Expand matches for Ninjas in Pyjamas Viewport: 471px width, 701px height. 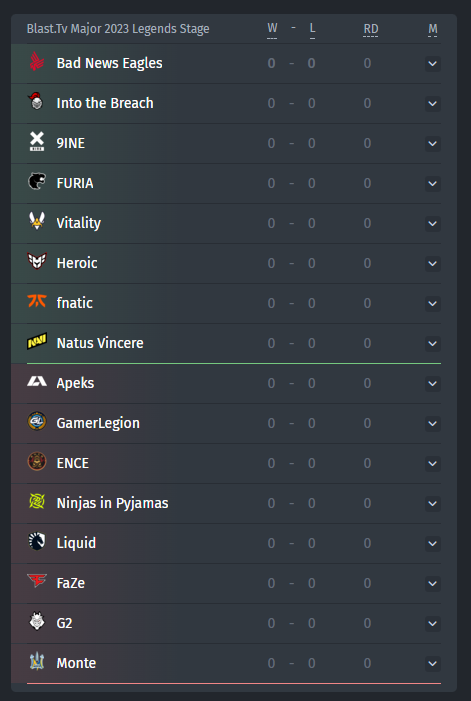pyautogui.click(x=433, y=503)
